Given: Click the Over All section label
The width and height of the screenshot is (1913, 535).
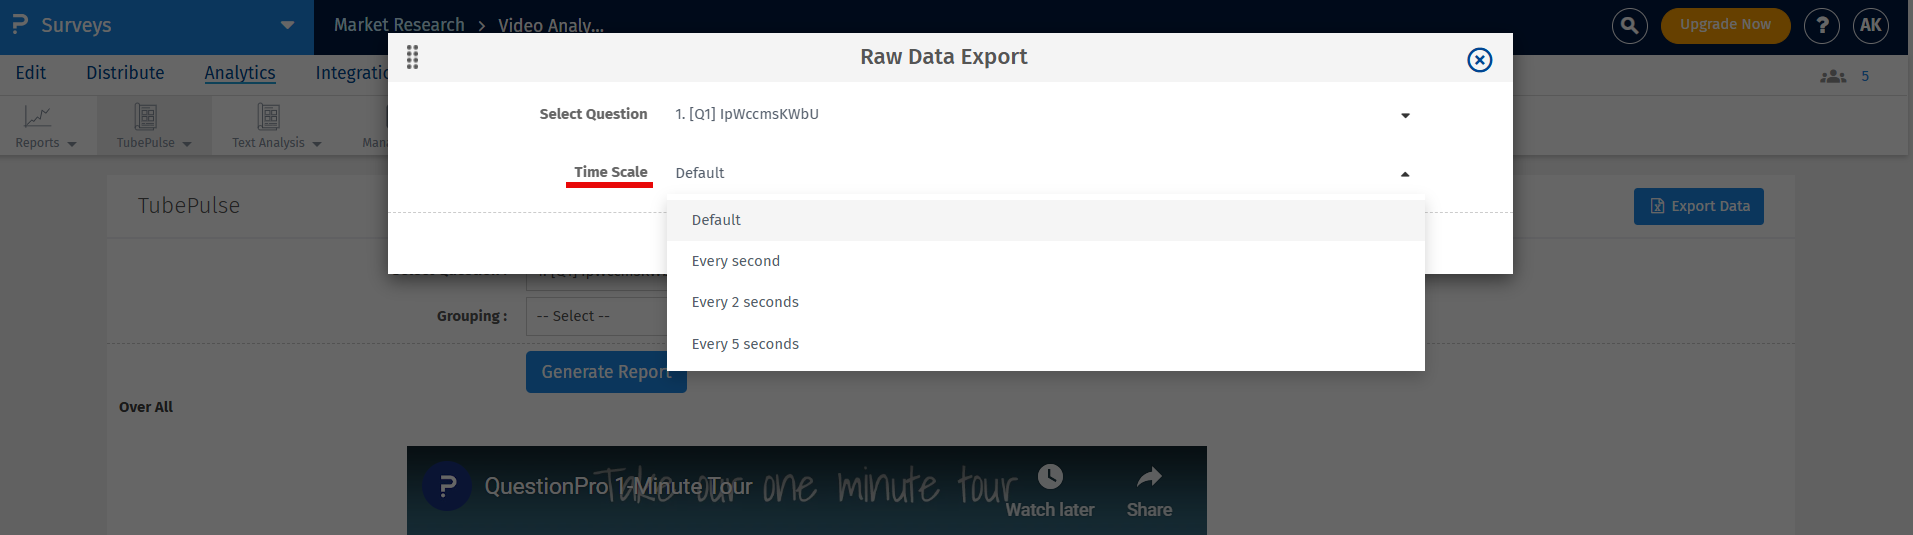Looking at the screenshot, I should coord(146,407).
